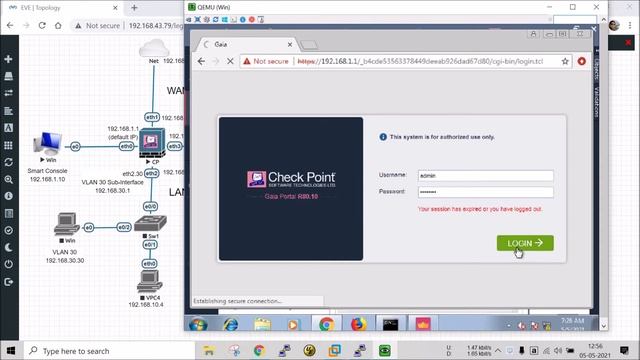Screen dimensions: 640x360
Task: Click settings gear icon in QEMU toolbar
Action: click(207, 19)
